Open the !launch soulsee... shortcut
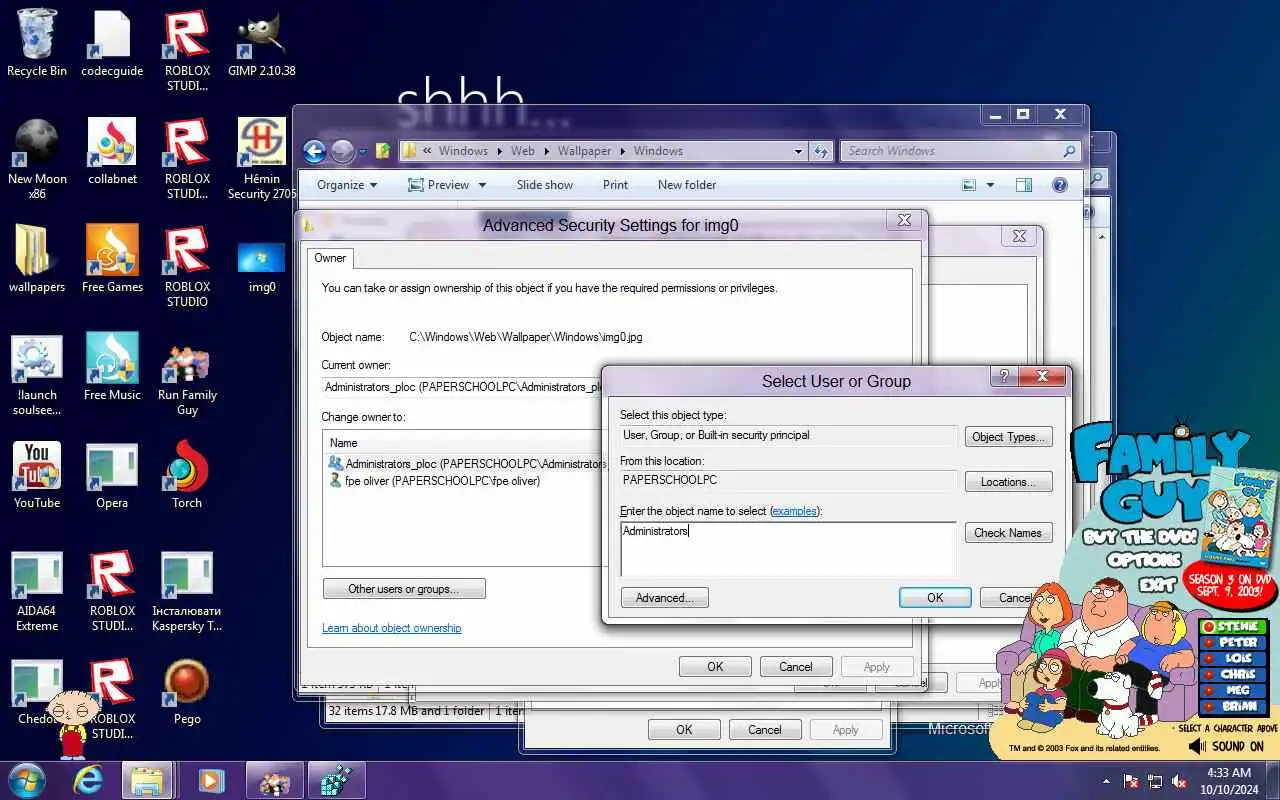 pos(37,374)
